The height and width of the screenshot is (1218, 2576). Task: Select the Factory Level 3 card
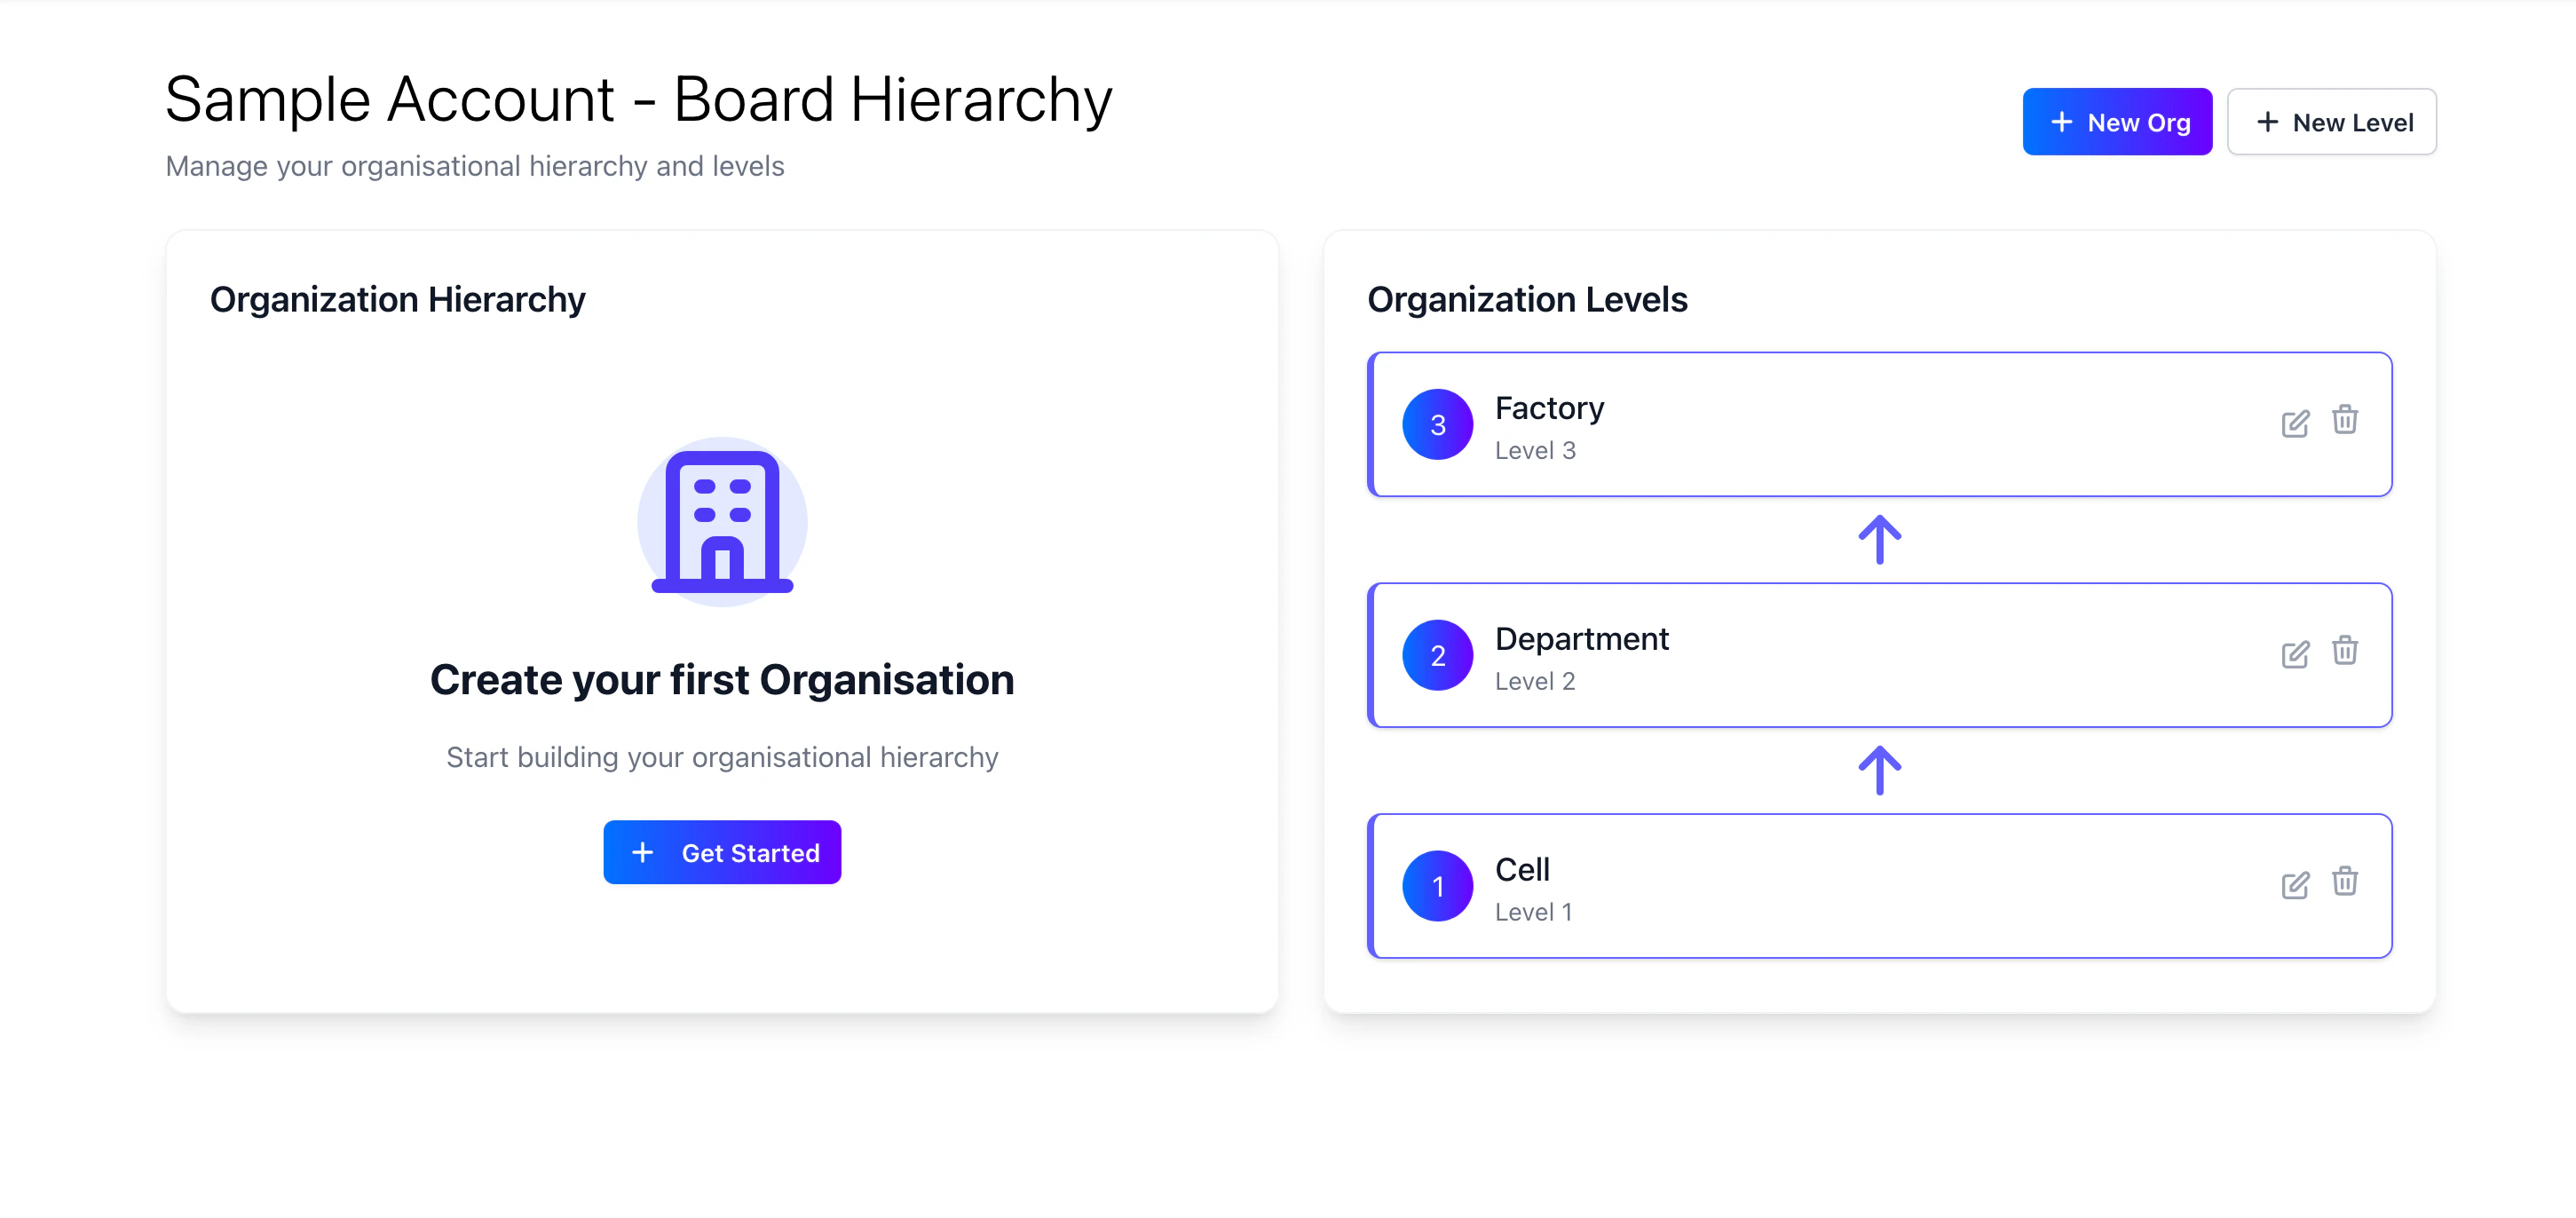point(1880,424)
